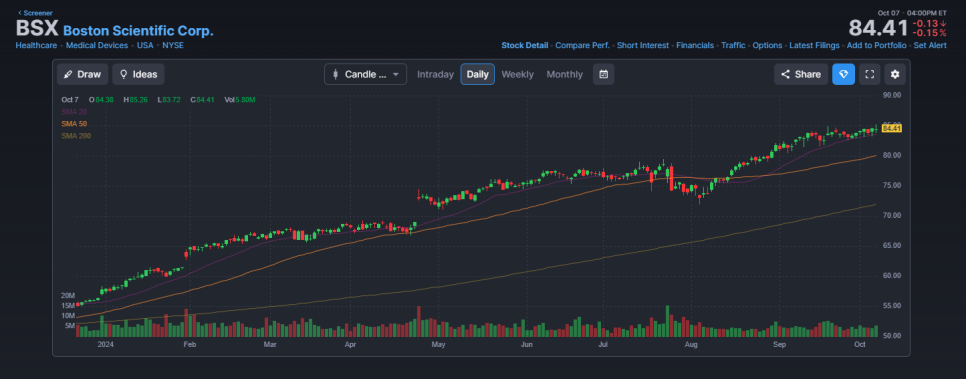Image resolution: width=966 pixels, height=379 pixels.
Task: Open the Short Interest link
Action: [x=643, y=46]
